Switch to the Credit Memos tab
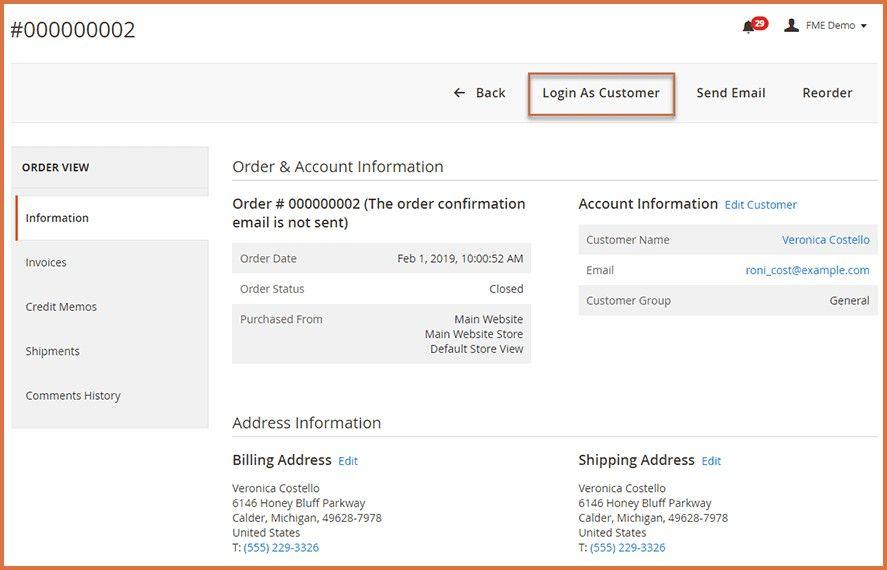Screen dimensions: 887x570 [61, 307]
